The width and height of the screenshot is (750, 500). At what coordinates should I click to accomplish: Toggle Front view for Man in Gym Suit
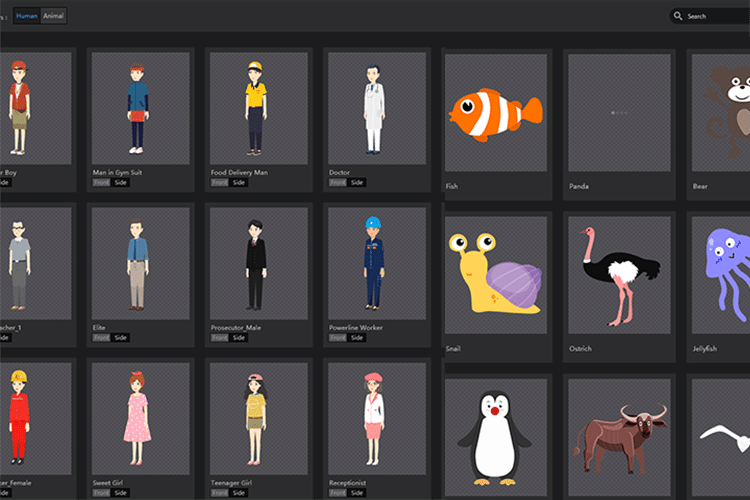(x=101, y=183)
